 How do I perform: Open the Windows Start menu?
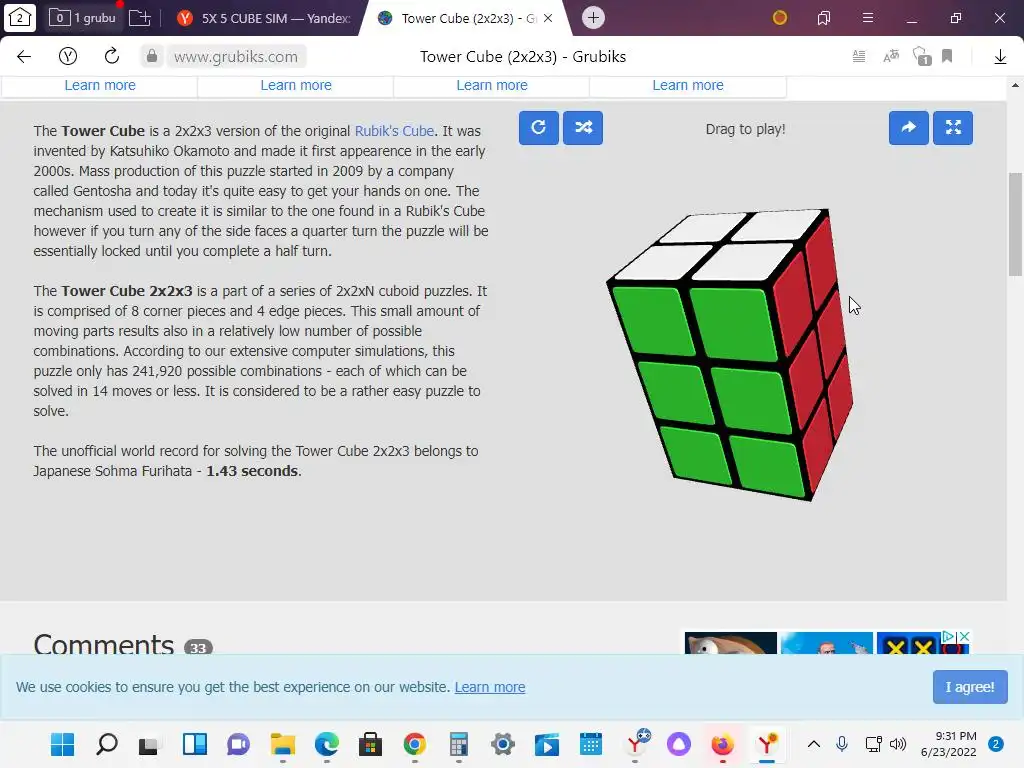click(x=63, y=744)
